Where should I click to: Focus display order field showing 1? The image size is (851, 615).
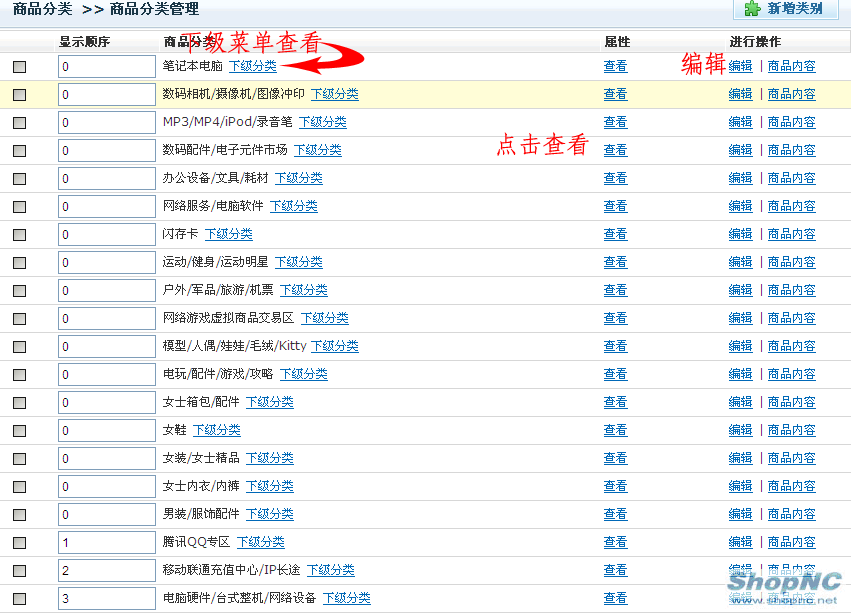[107, 543]
